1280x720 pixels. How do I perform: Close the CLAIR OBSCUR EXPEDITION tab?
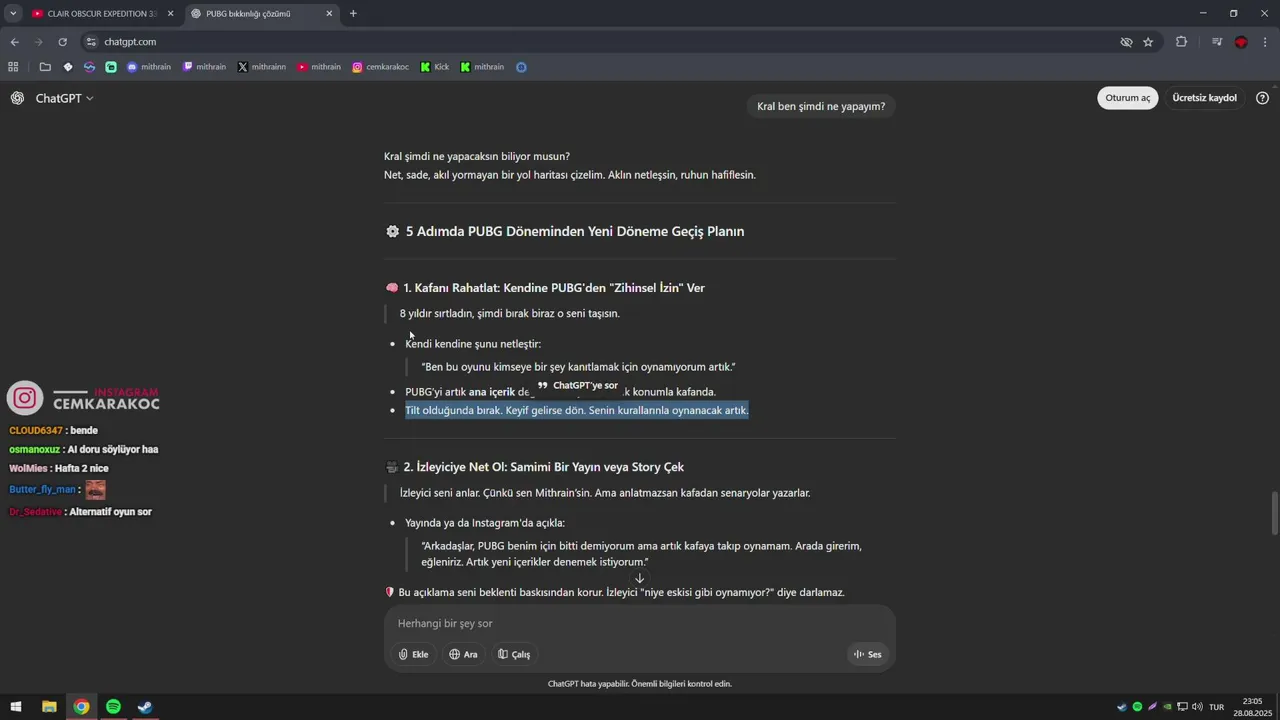pos(170,14)
